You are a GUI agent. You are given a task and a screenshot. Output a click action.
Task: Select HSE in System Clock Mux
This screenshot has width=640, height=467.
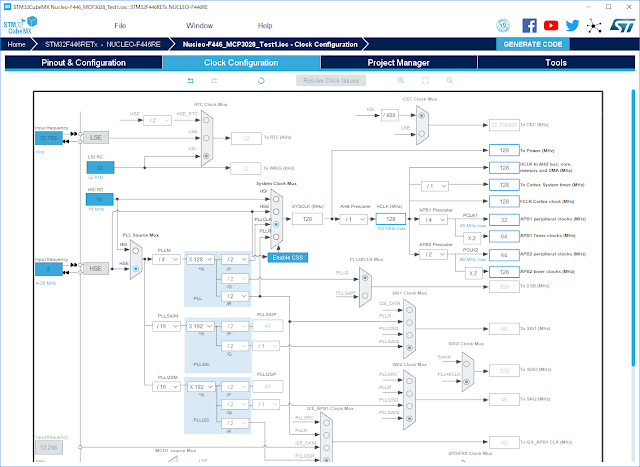pyautogui.click(x=276, y=211)
